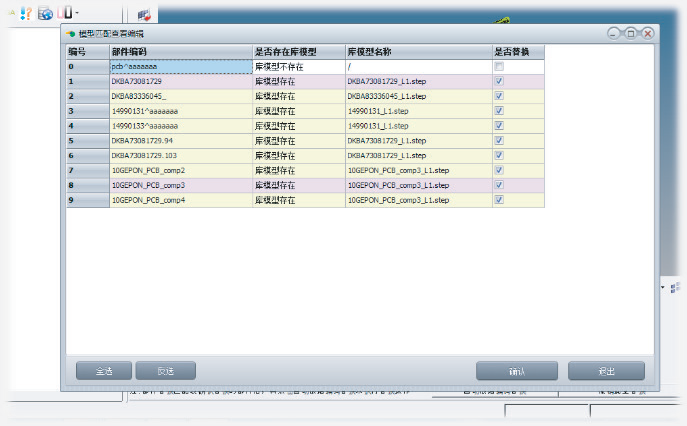Click the 部件编码 column header
The height and width of the screenshot is (426, 687).
tap(179, 50)
